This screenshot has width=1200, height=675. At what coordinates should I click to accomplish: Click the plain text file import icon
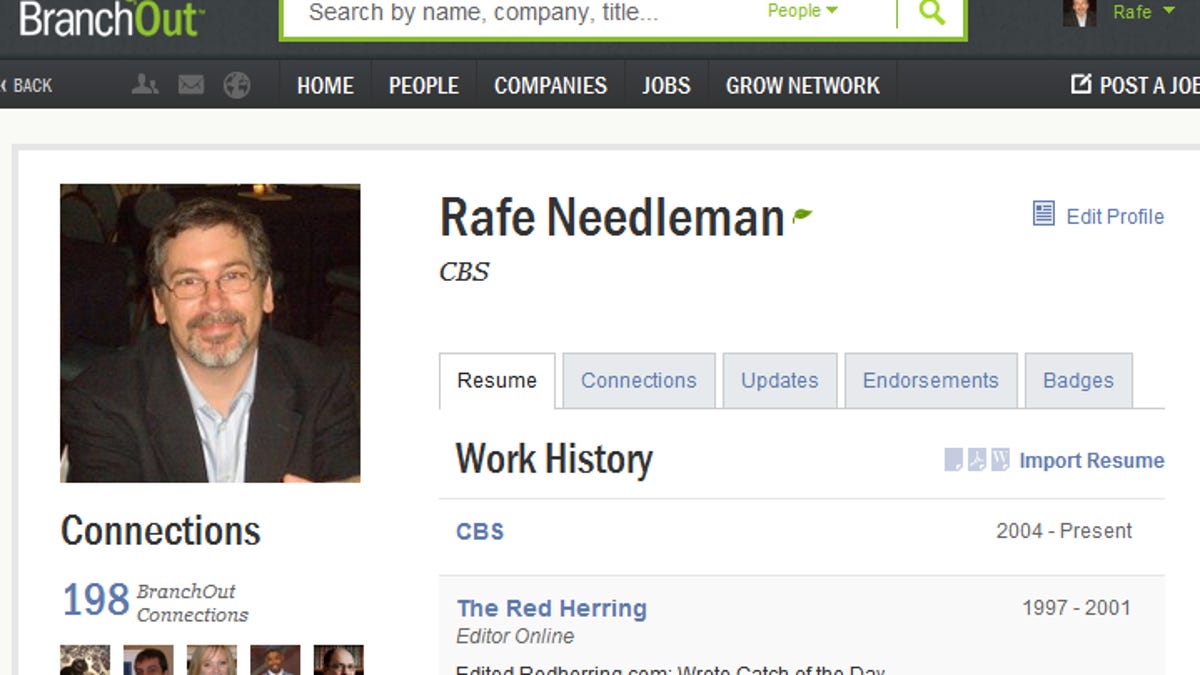(954, 460)
